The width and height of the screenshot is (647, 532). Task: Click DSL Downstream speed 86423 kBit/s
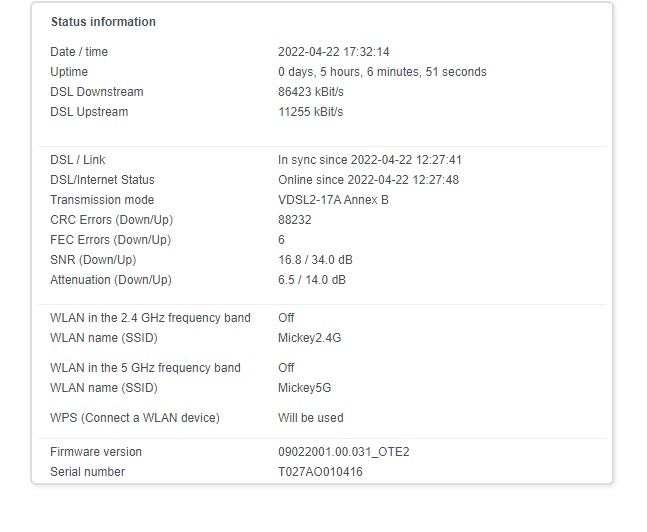point(311,92)
